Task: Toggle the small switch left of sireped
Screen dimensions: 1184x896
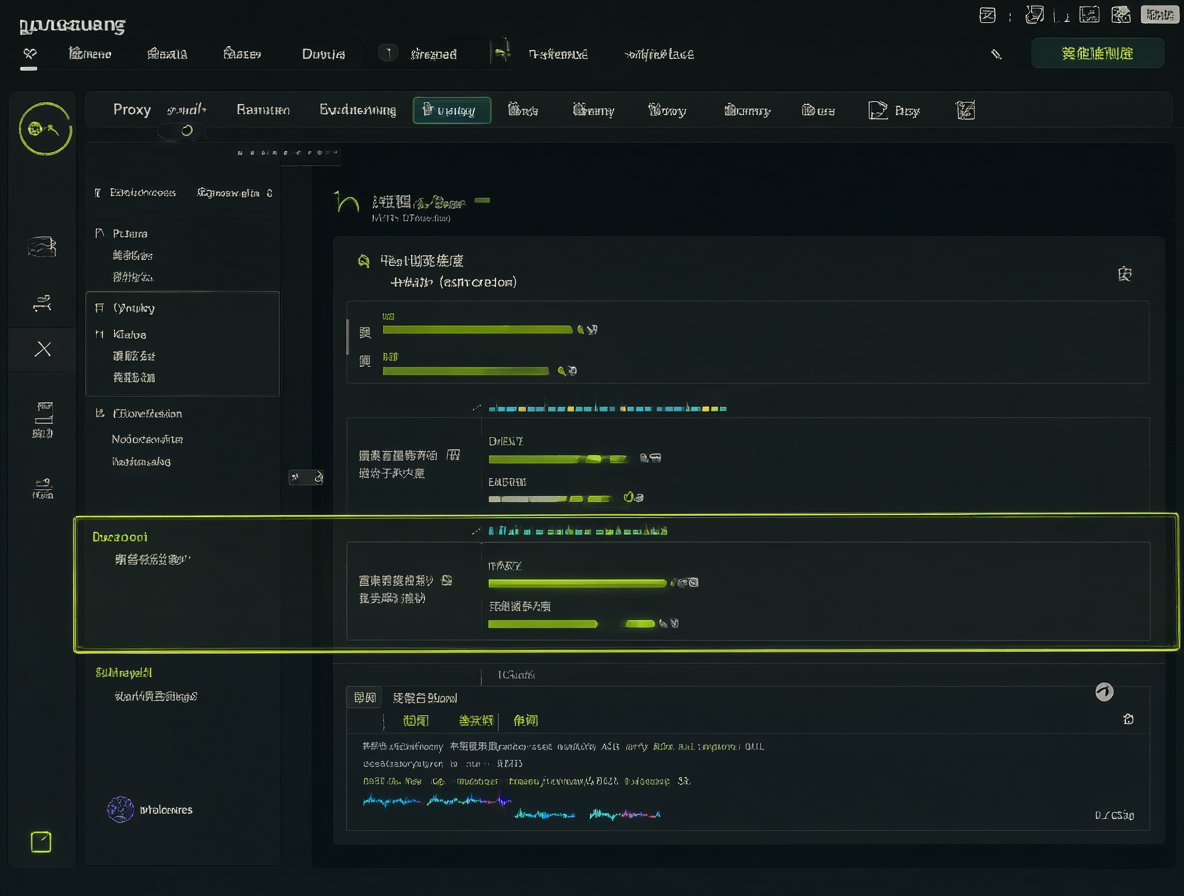Action: point(387,53)
